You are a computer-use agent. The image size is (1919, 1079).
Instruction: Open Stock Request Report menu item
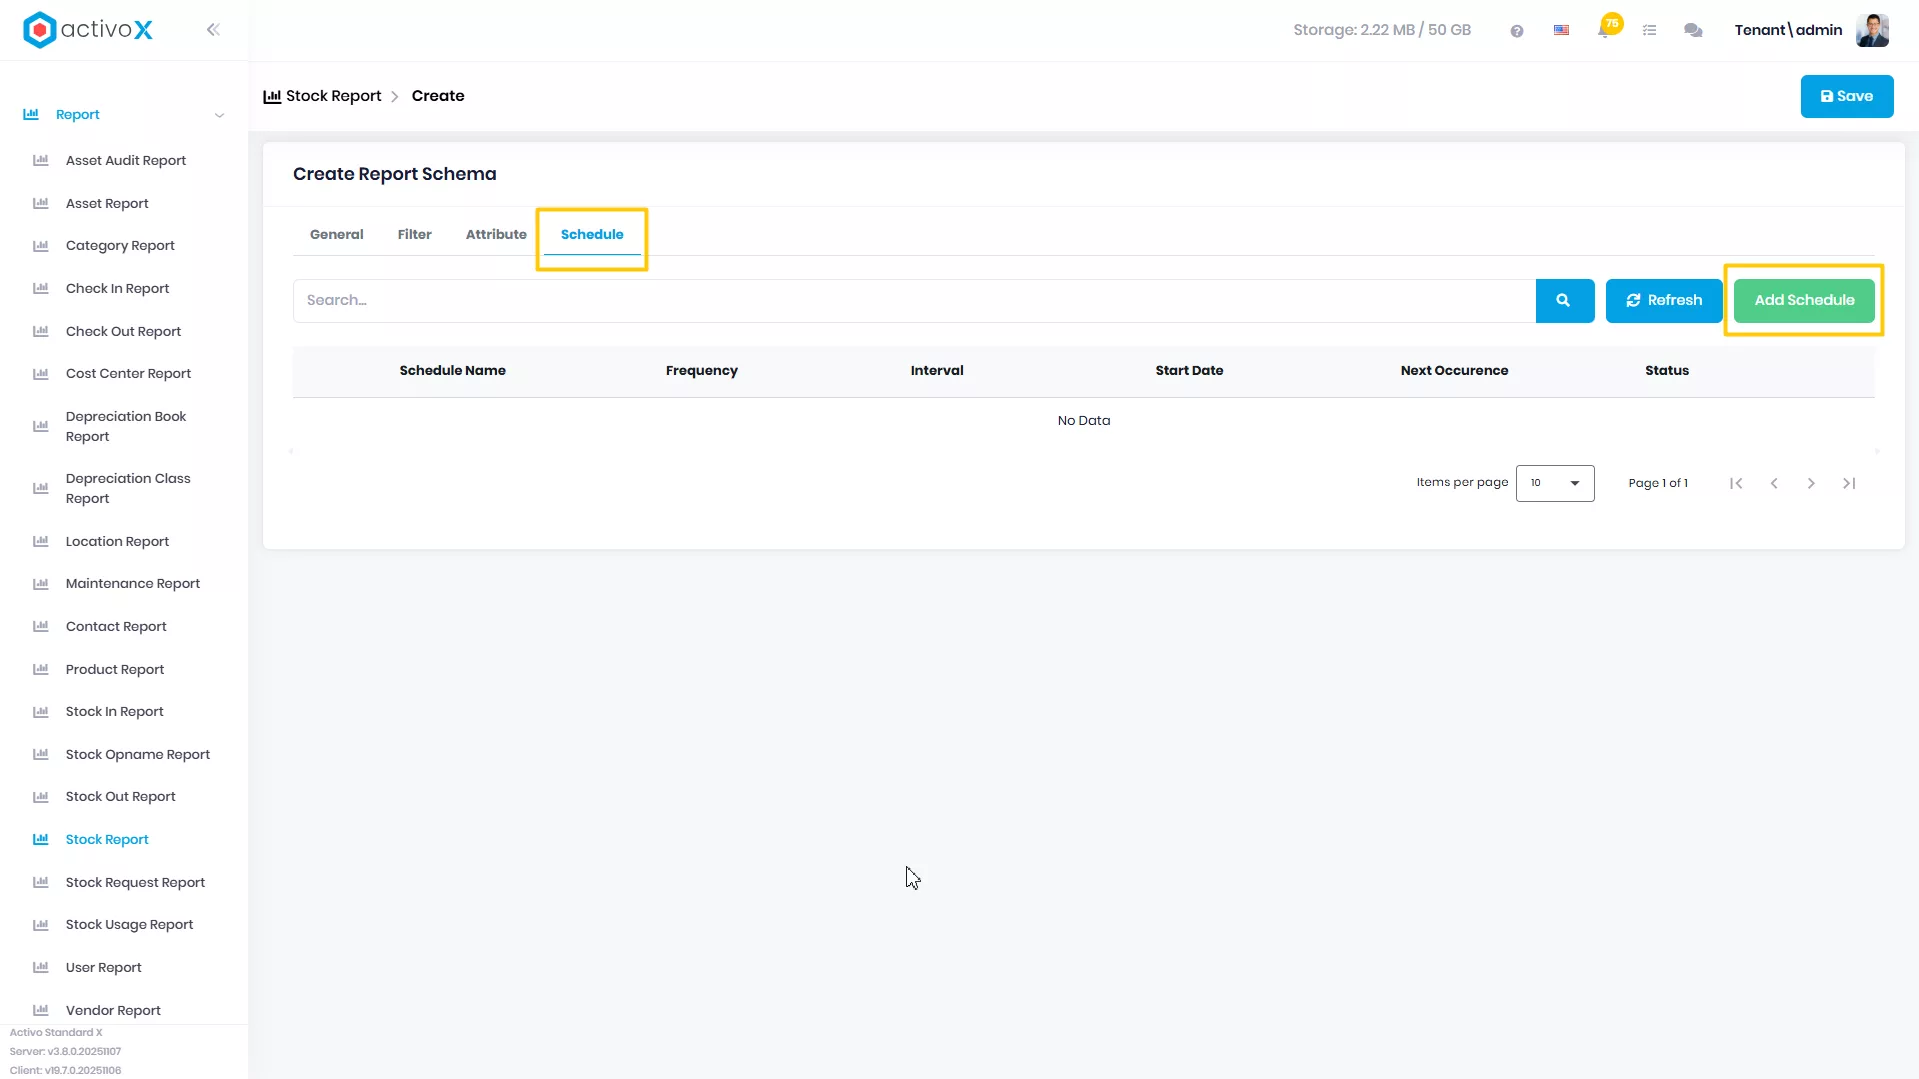pos(135,883)
